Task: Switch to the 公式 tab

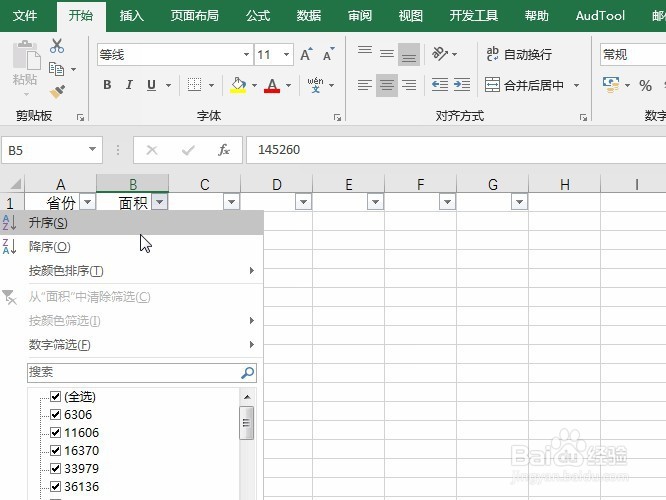Action: pyautogui.click(x=257, y=16)
